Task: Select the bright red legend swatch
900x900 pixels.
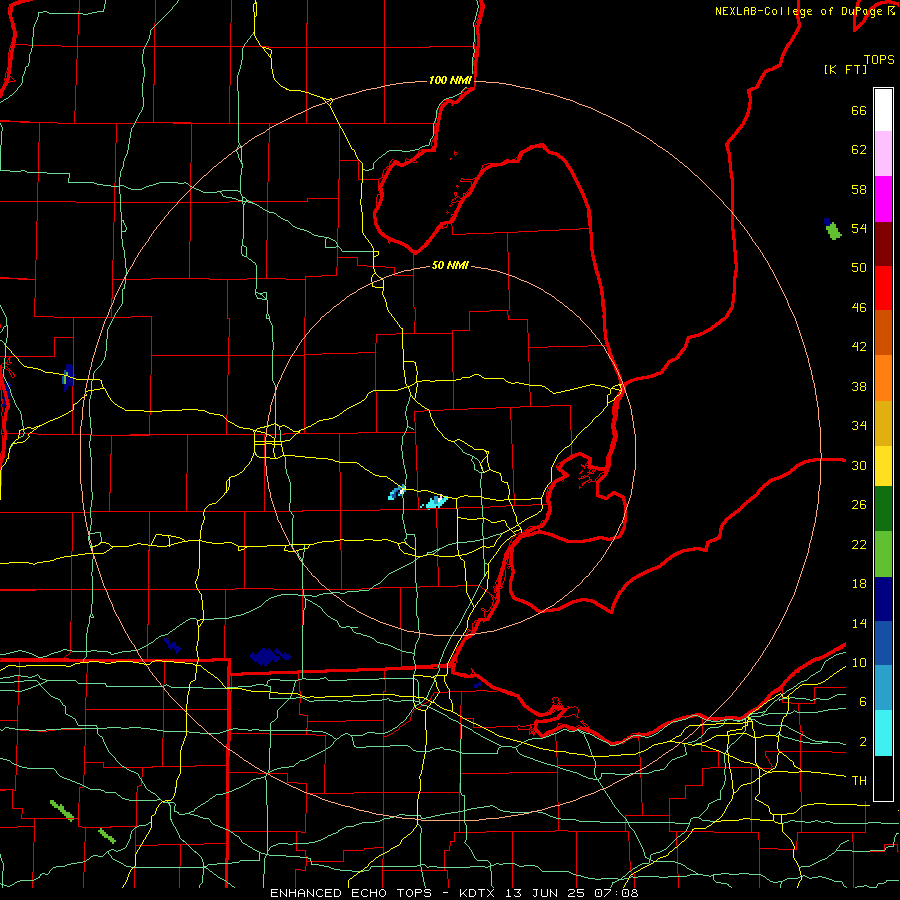Action: pos(883,288)
